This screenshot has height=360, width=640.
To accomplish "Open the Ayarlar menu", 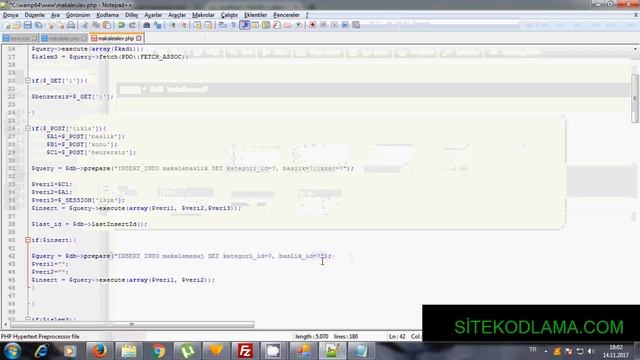I will (x=153, y=15).
